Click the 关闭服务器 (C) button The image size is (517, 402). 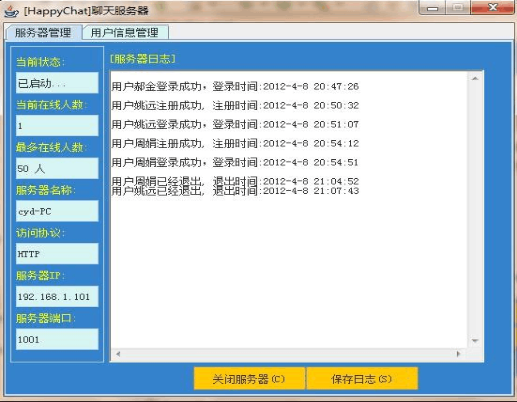click(249, 379)
